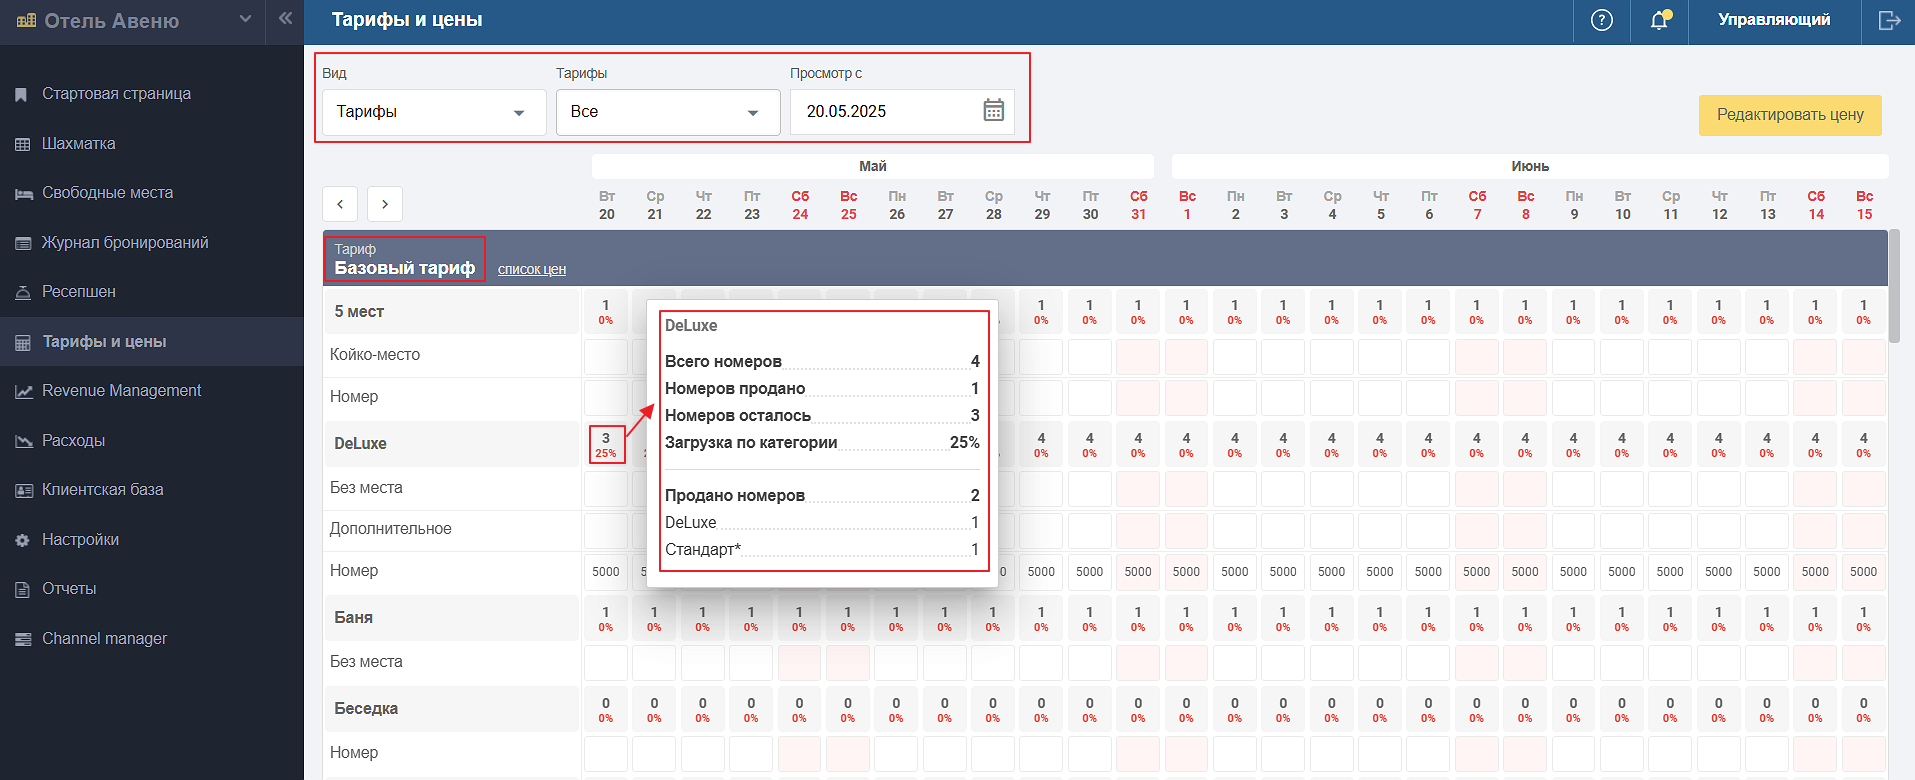
Task: Click Всего номеров line in DeLuxe popup
Action: coord(822,362)
